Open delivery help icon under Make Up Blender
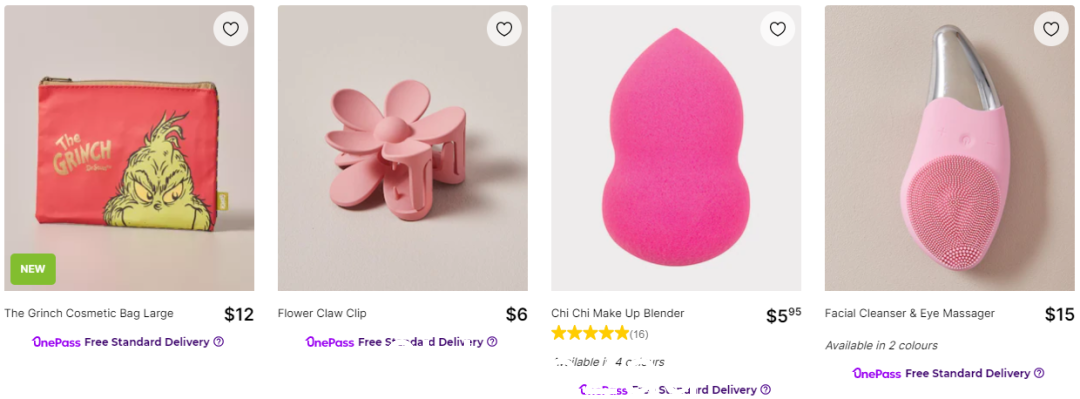 click(765, 390)
